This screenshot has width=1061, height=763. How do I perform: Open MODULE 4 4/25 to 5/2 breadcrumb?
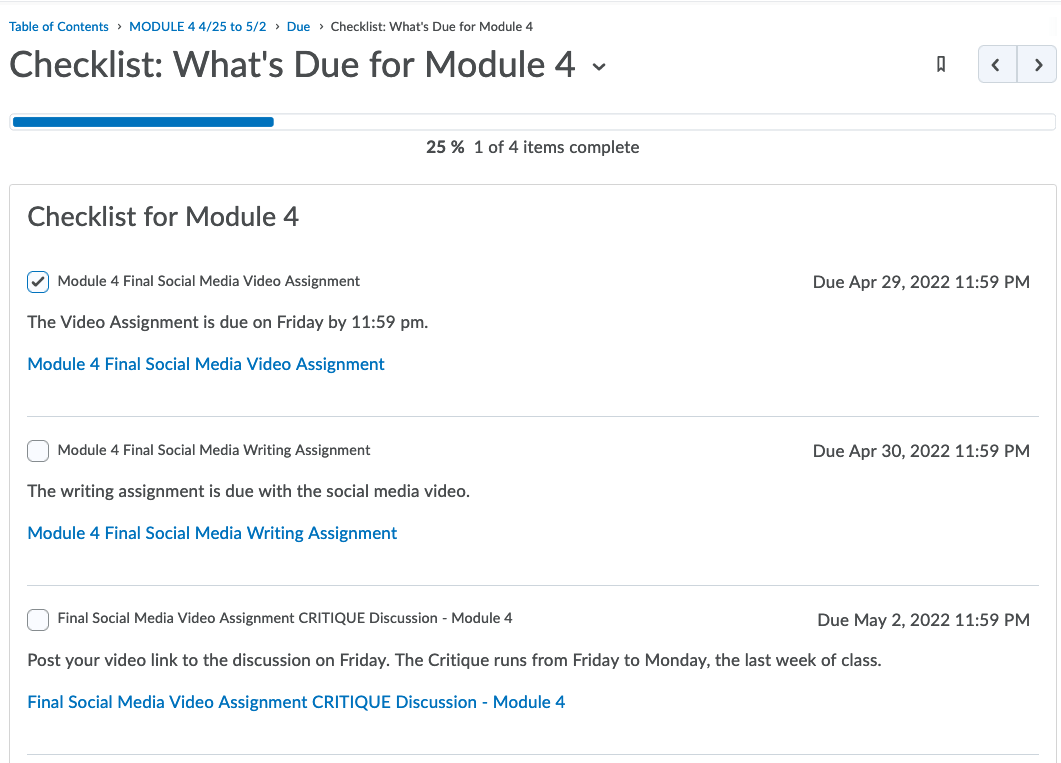[x=197, y=27]
